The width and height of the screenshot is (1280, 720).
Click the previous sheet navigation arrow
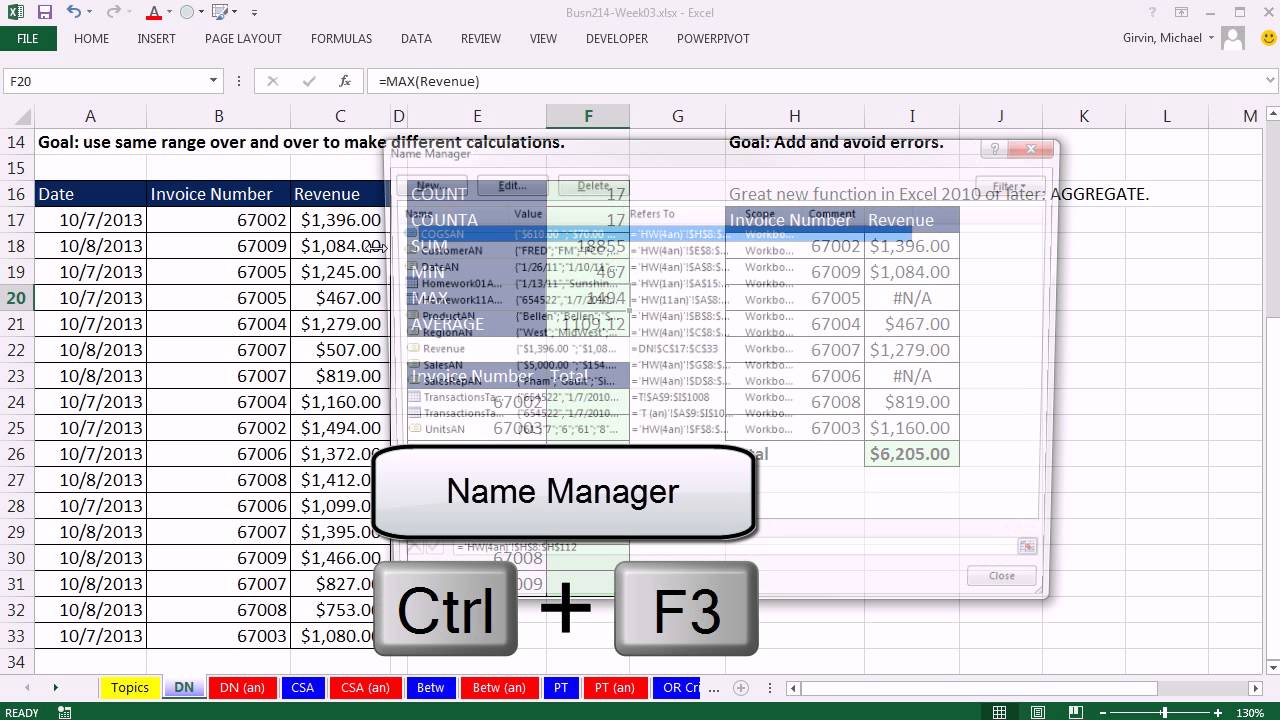(27, 688)
